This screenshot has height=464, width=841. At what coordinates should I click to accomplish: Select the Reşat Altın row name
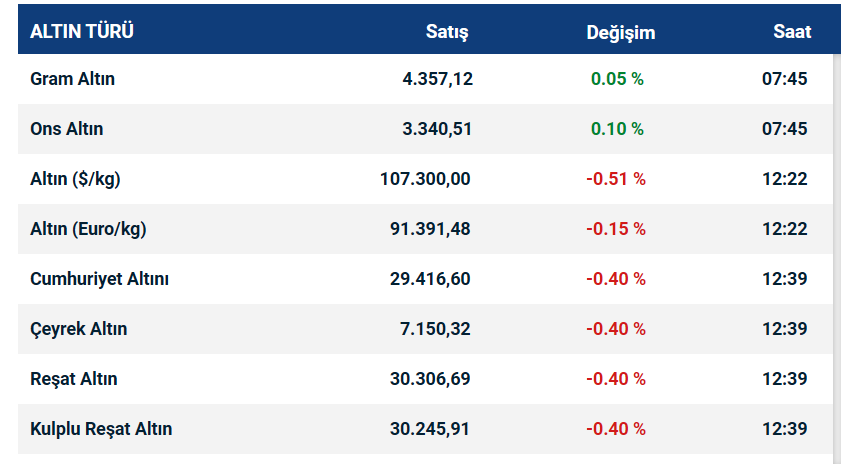pos(74,379)
